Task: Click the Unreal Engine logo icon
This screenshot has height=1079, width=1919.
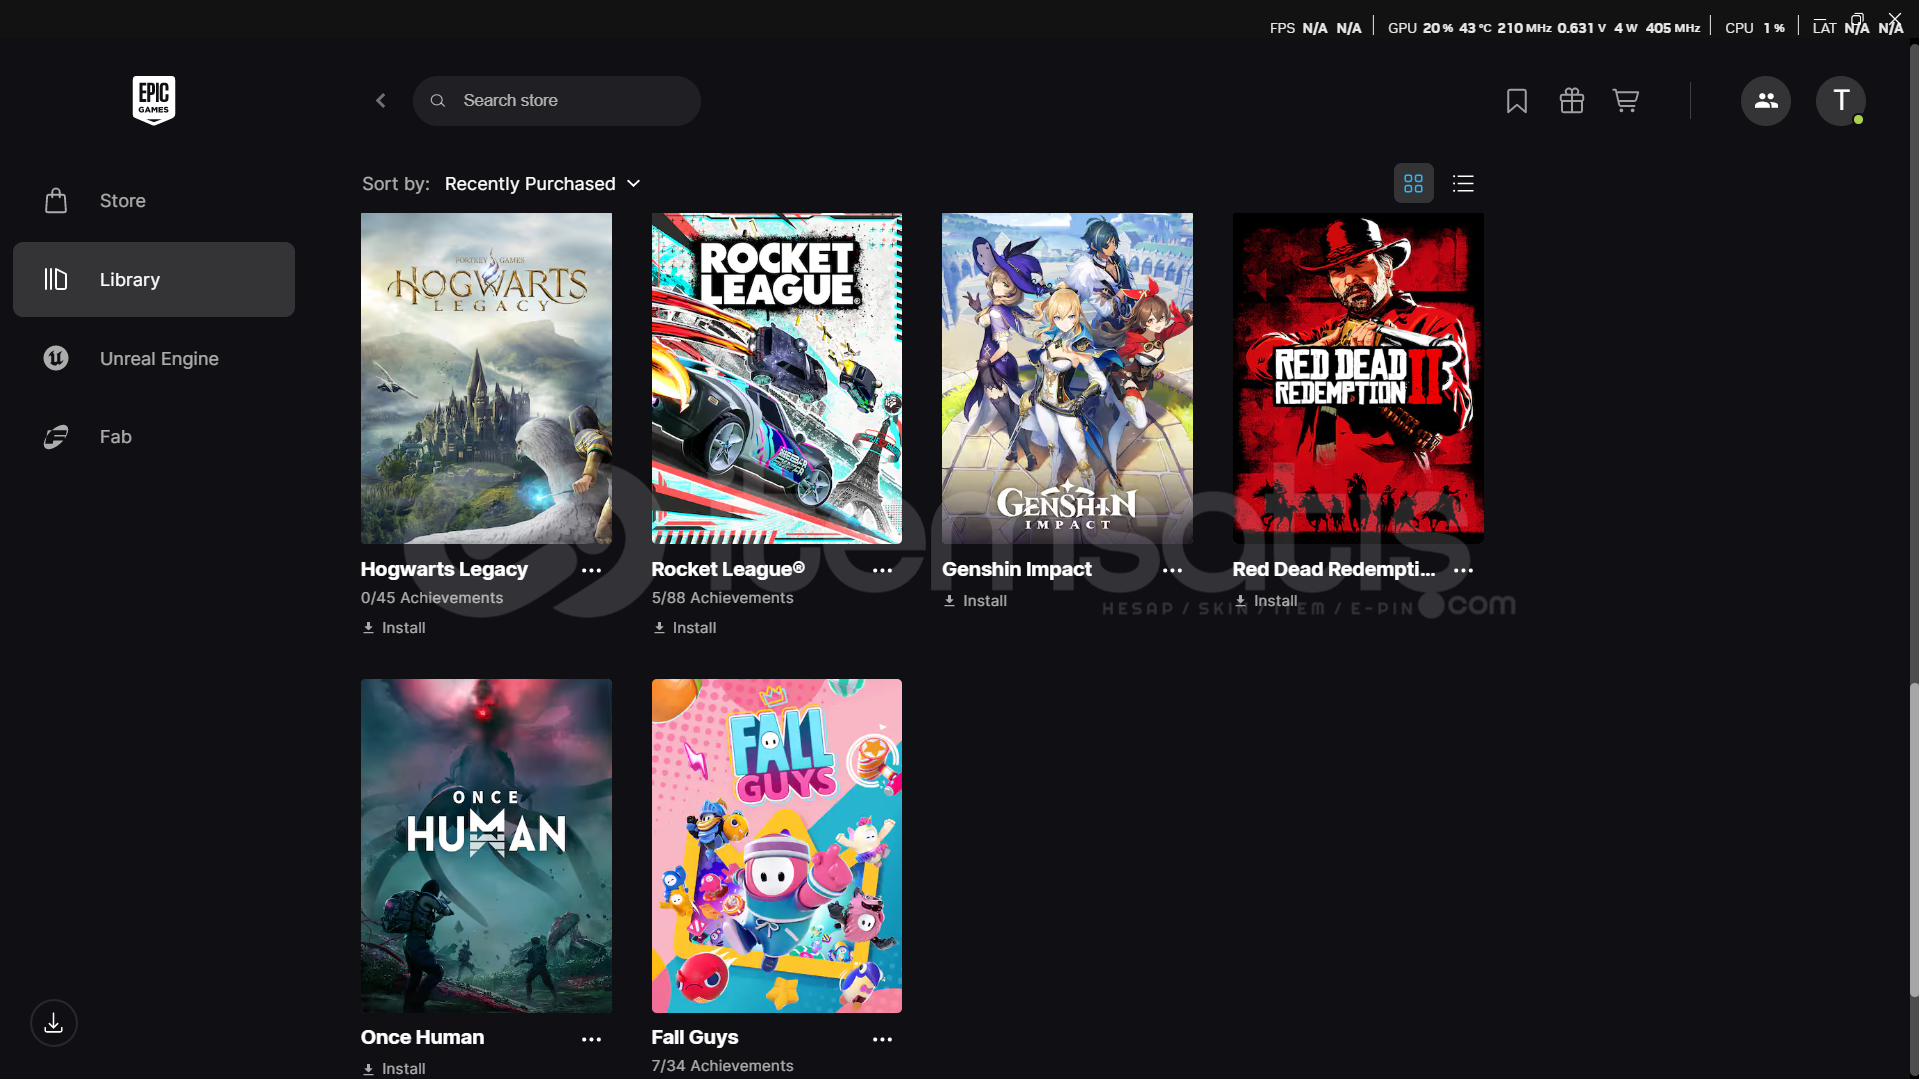Action: (x=56, y=358)
